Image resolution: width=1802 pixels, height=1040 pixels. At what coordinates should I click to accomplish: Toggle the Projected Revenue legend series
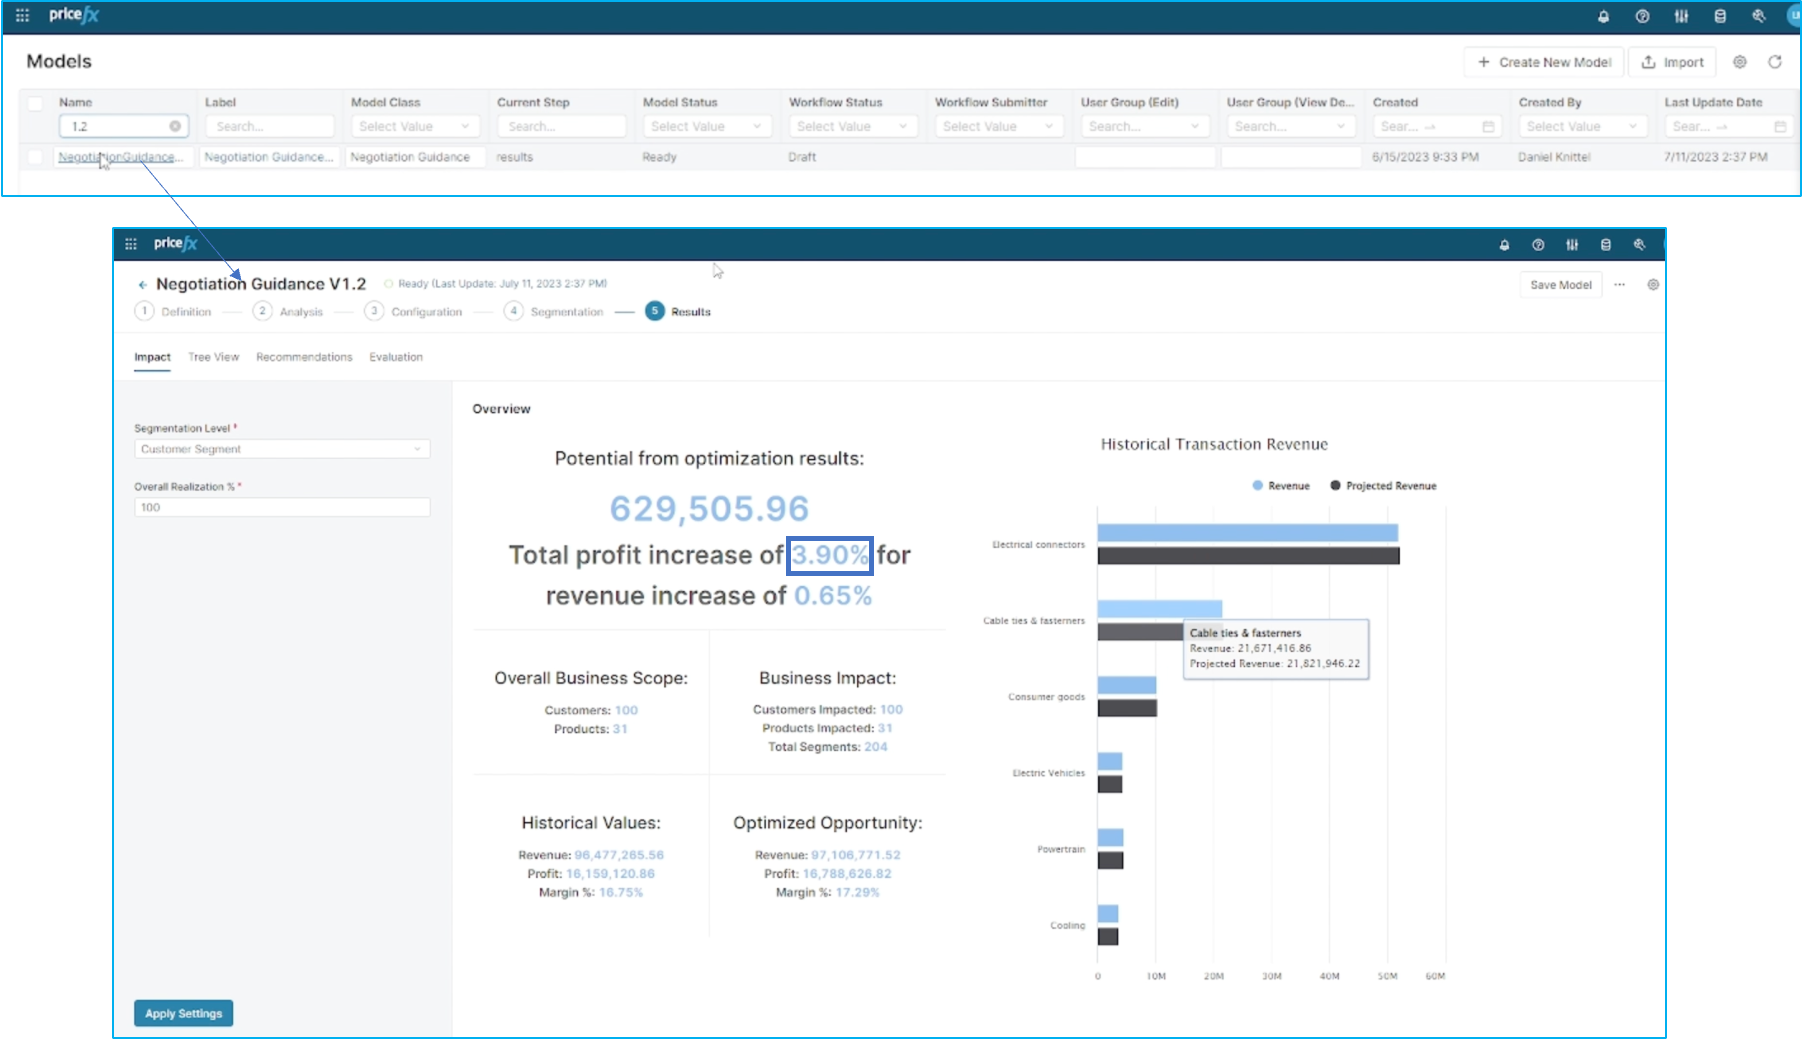[1383, 486]
